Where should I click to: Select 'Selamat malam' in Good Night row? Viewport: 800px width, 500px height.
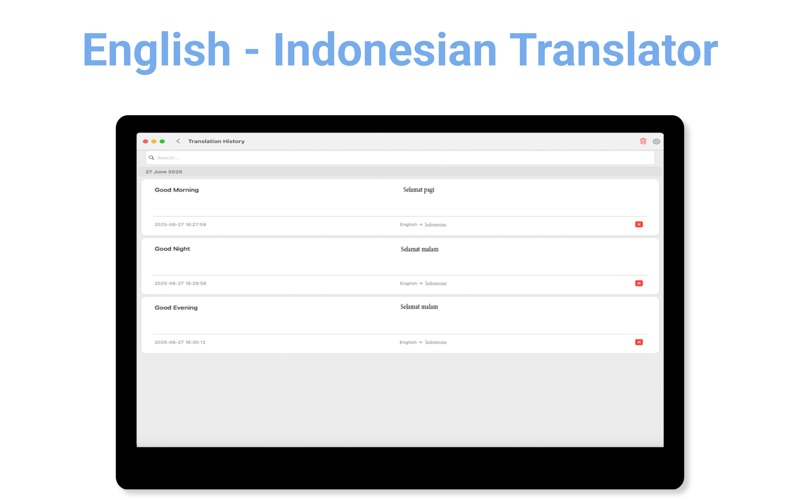pos(419,249)
